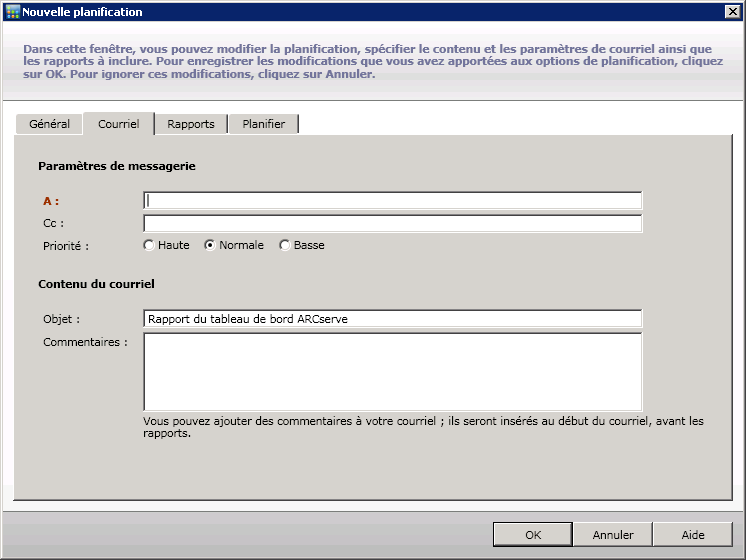746x560 pixels.
Task: Click the Nouvelle planification title bar text
Action: 82,12
